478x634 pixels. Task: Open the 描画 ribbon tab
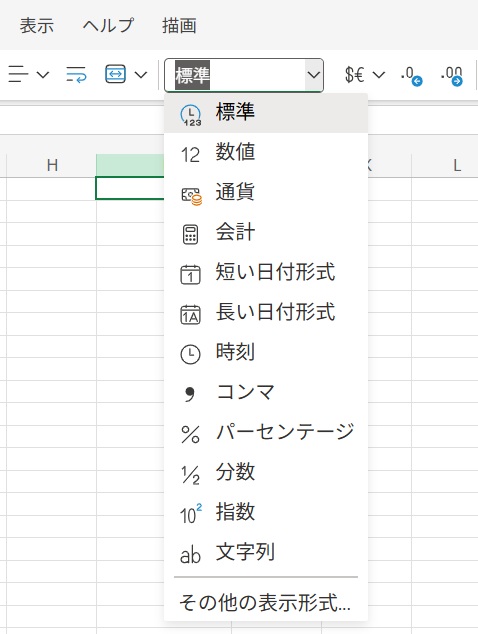pos(179,25)
